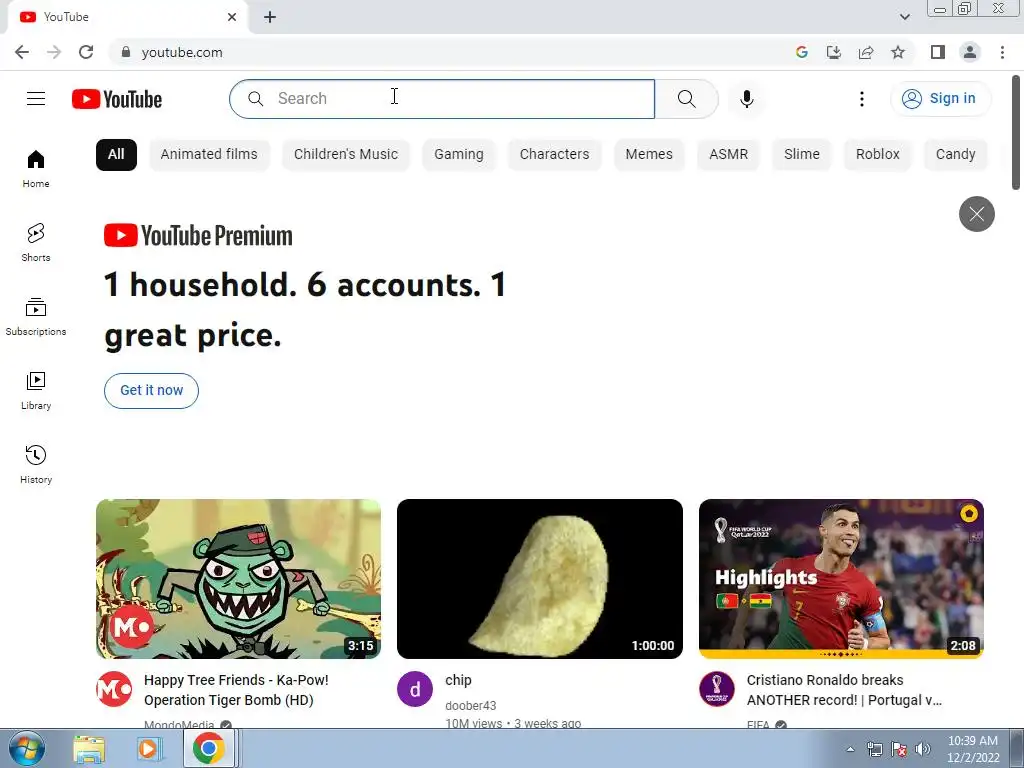Open the Windows Start menu
This screenshot has width=1024, height=768.
pyautogui.click(x=27, y=748)
